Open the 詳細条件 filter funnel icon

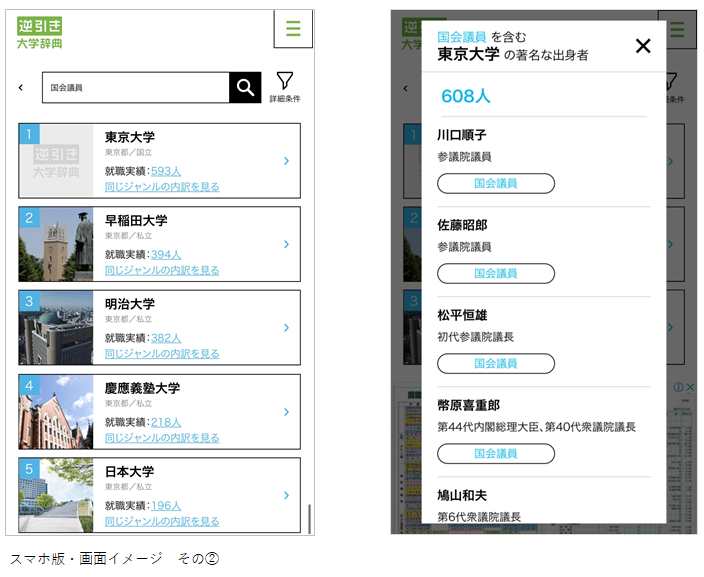click(x=285, y=86)
